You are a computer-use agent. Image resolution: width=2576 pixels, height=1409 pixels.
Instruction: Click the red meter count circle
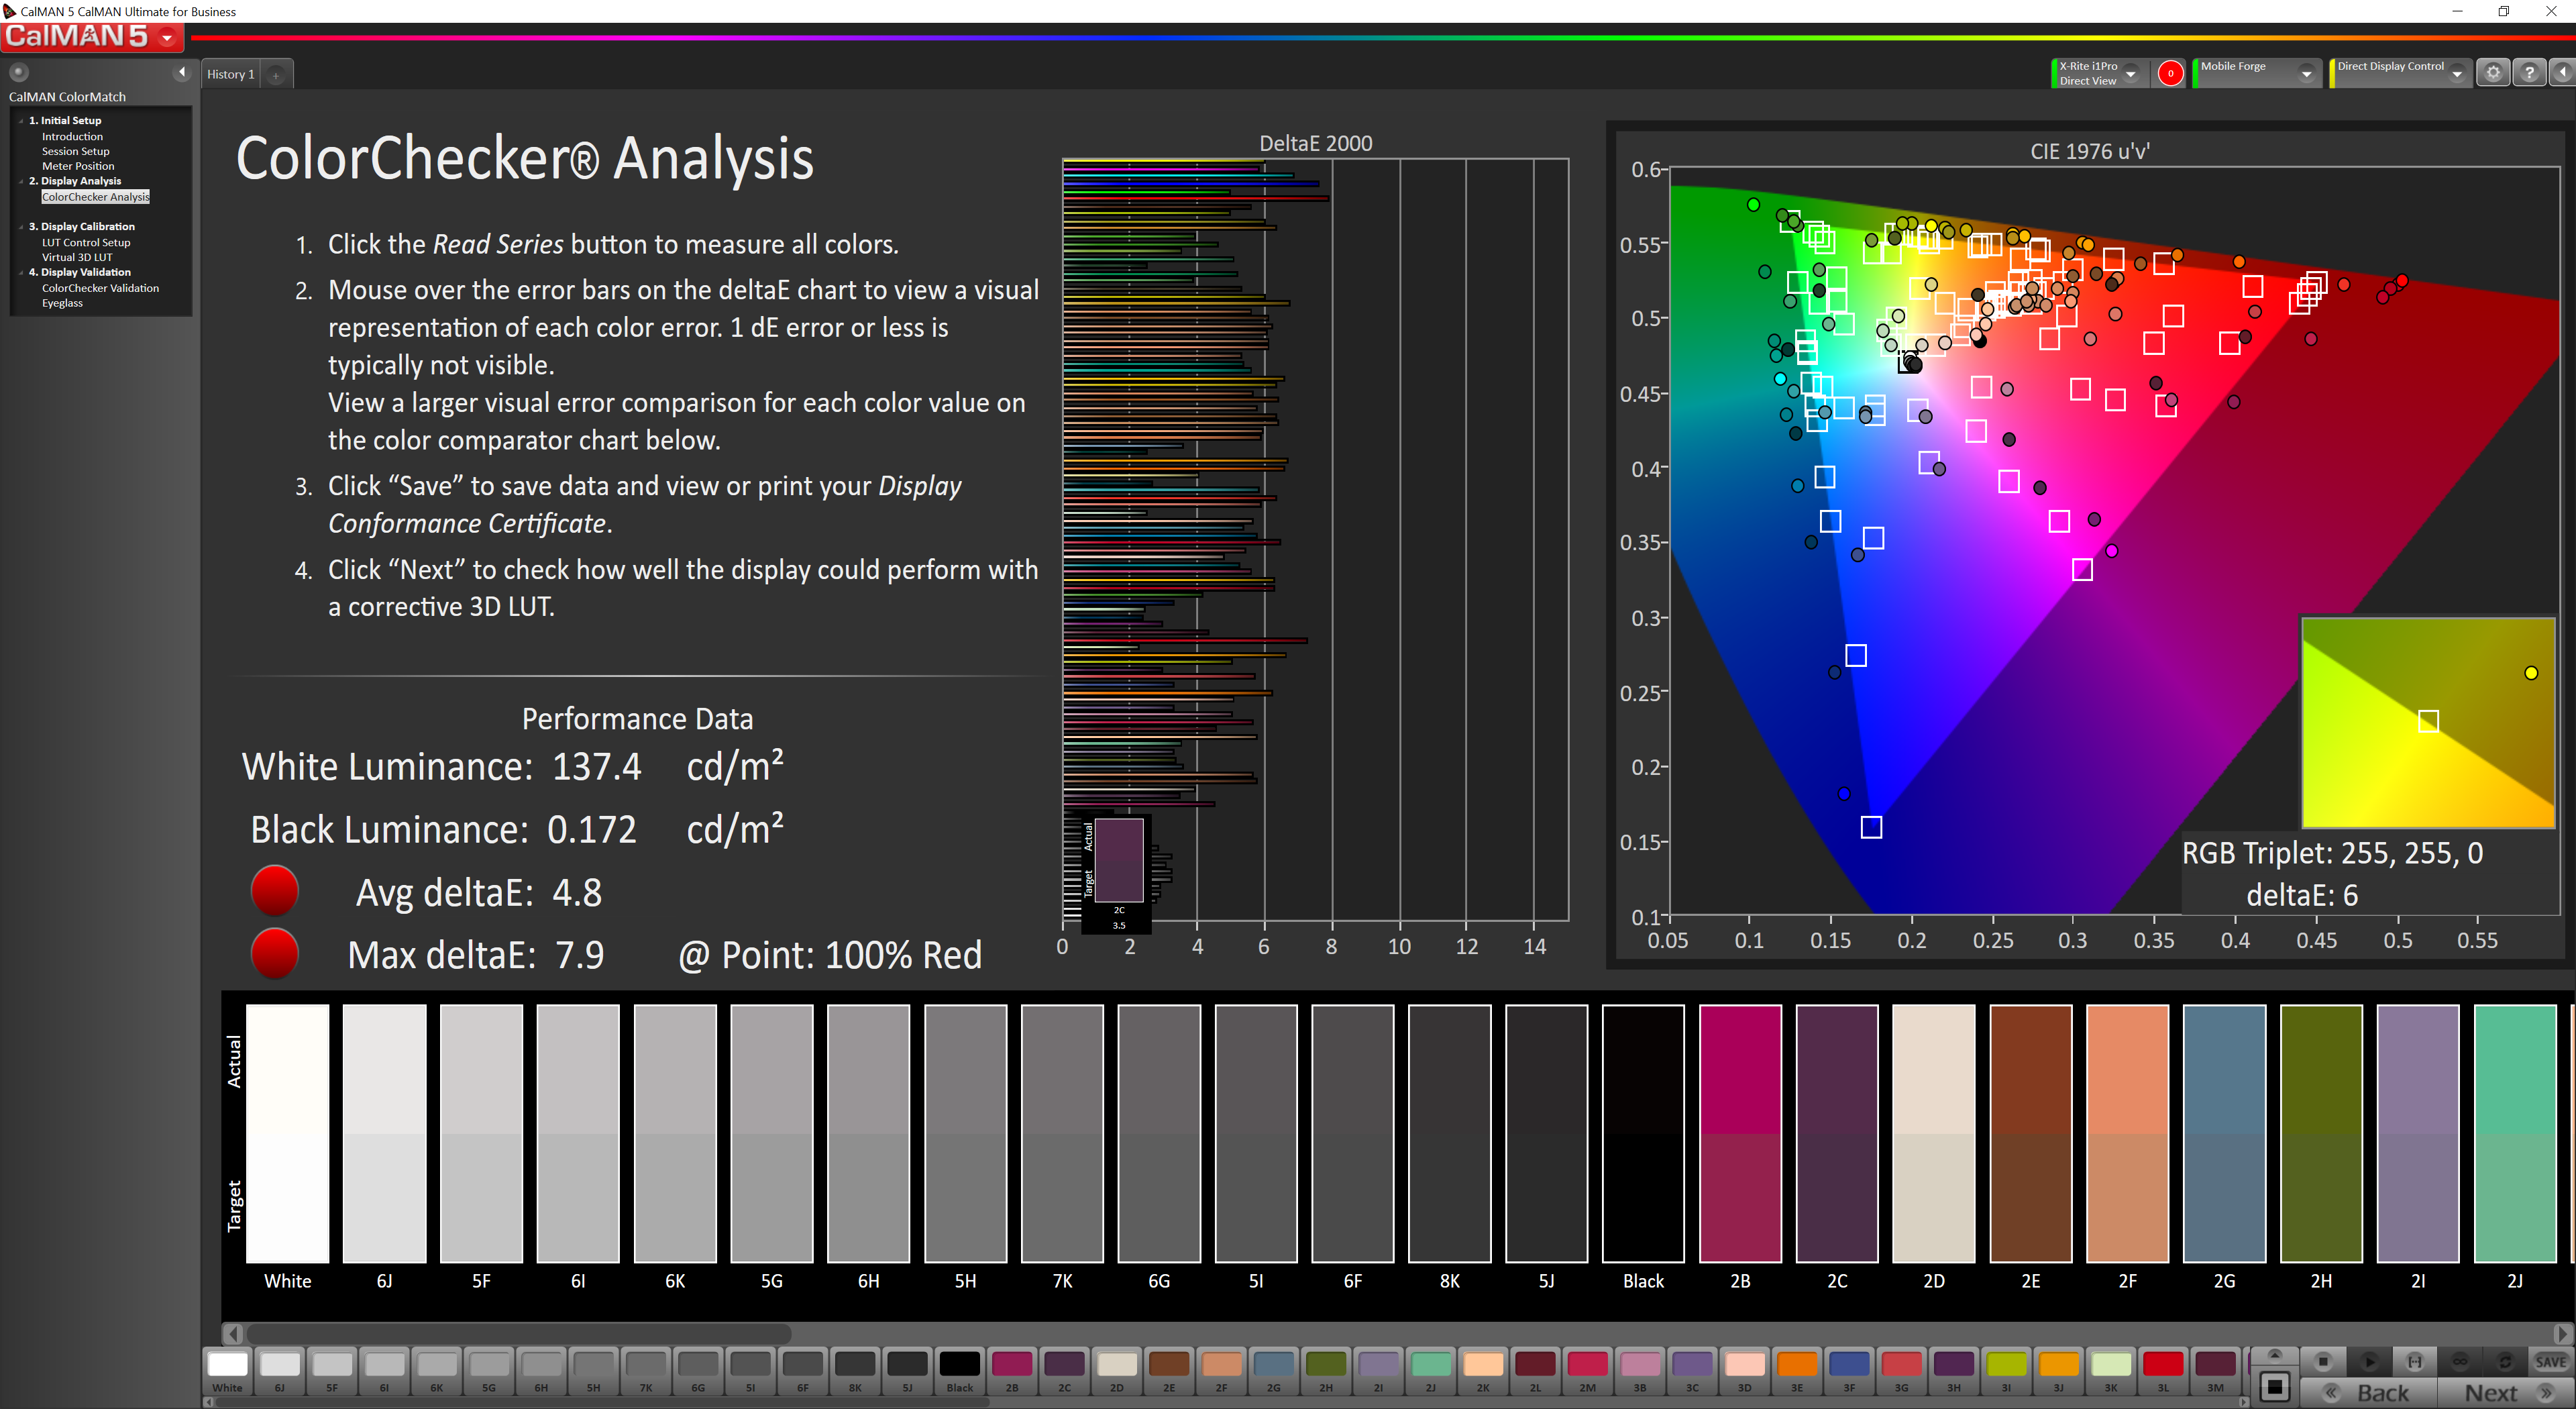point(2170,73)
